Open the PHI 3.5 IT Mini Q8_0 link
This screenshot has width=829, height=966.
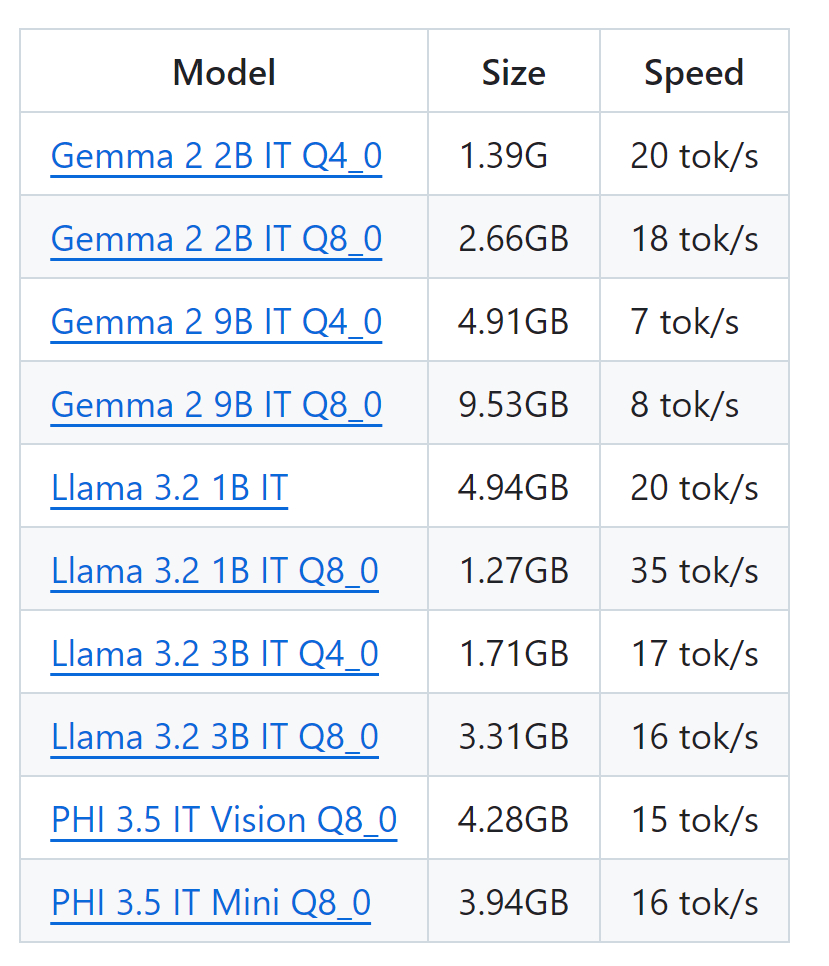pyautogui.click(x=211, y=903)
